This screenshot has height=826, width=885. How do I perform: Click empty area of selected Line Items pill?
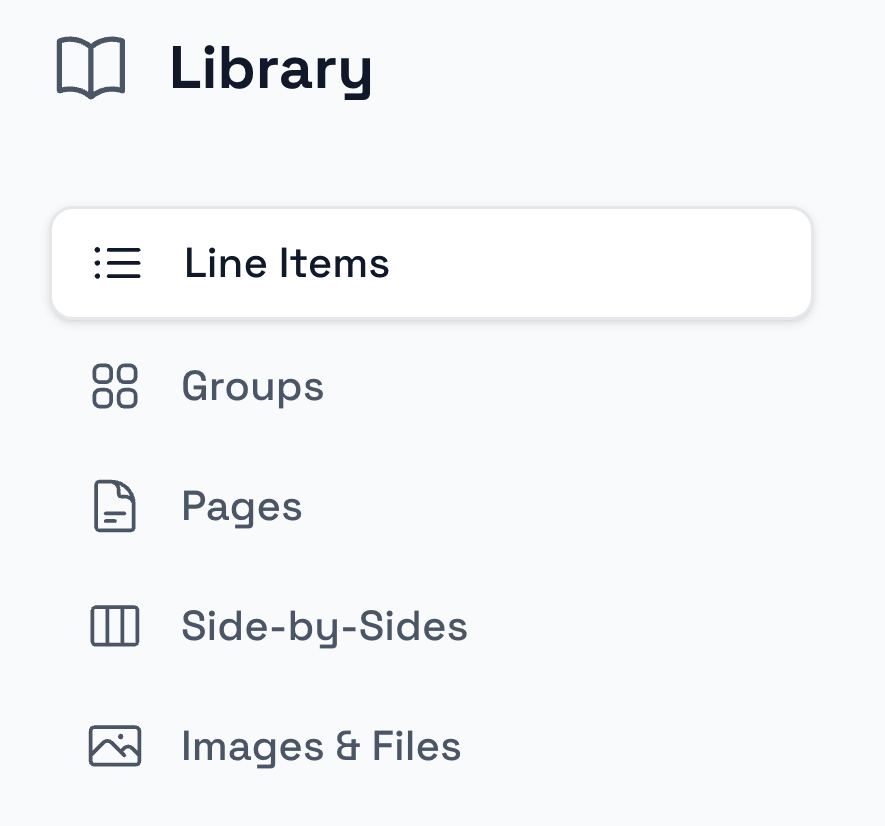pos(620,263)
